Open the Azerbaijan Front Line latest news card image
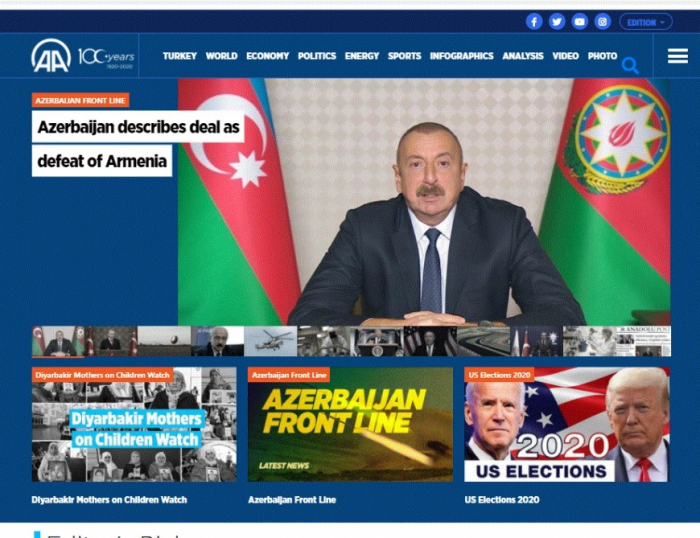Viewport: 700px width, 538px height. (x=350, y=425)
